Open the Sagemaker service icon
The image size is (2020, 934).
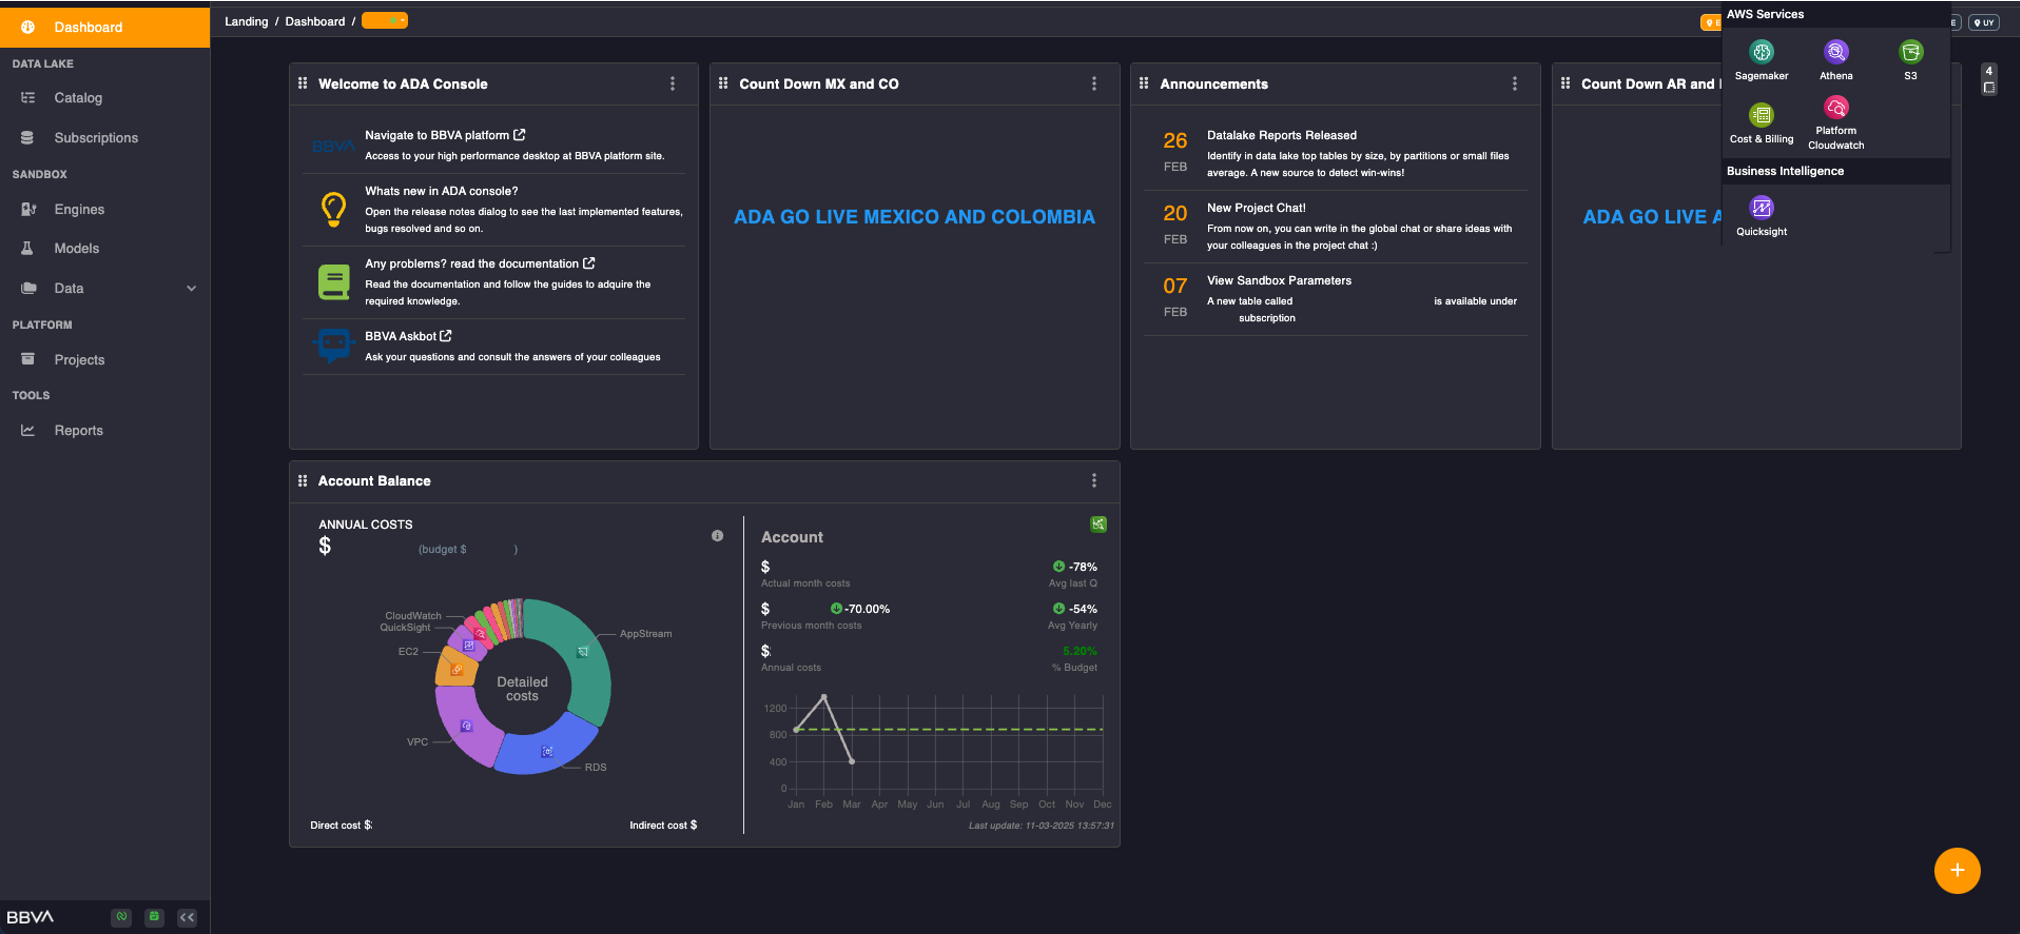1761,52
